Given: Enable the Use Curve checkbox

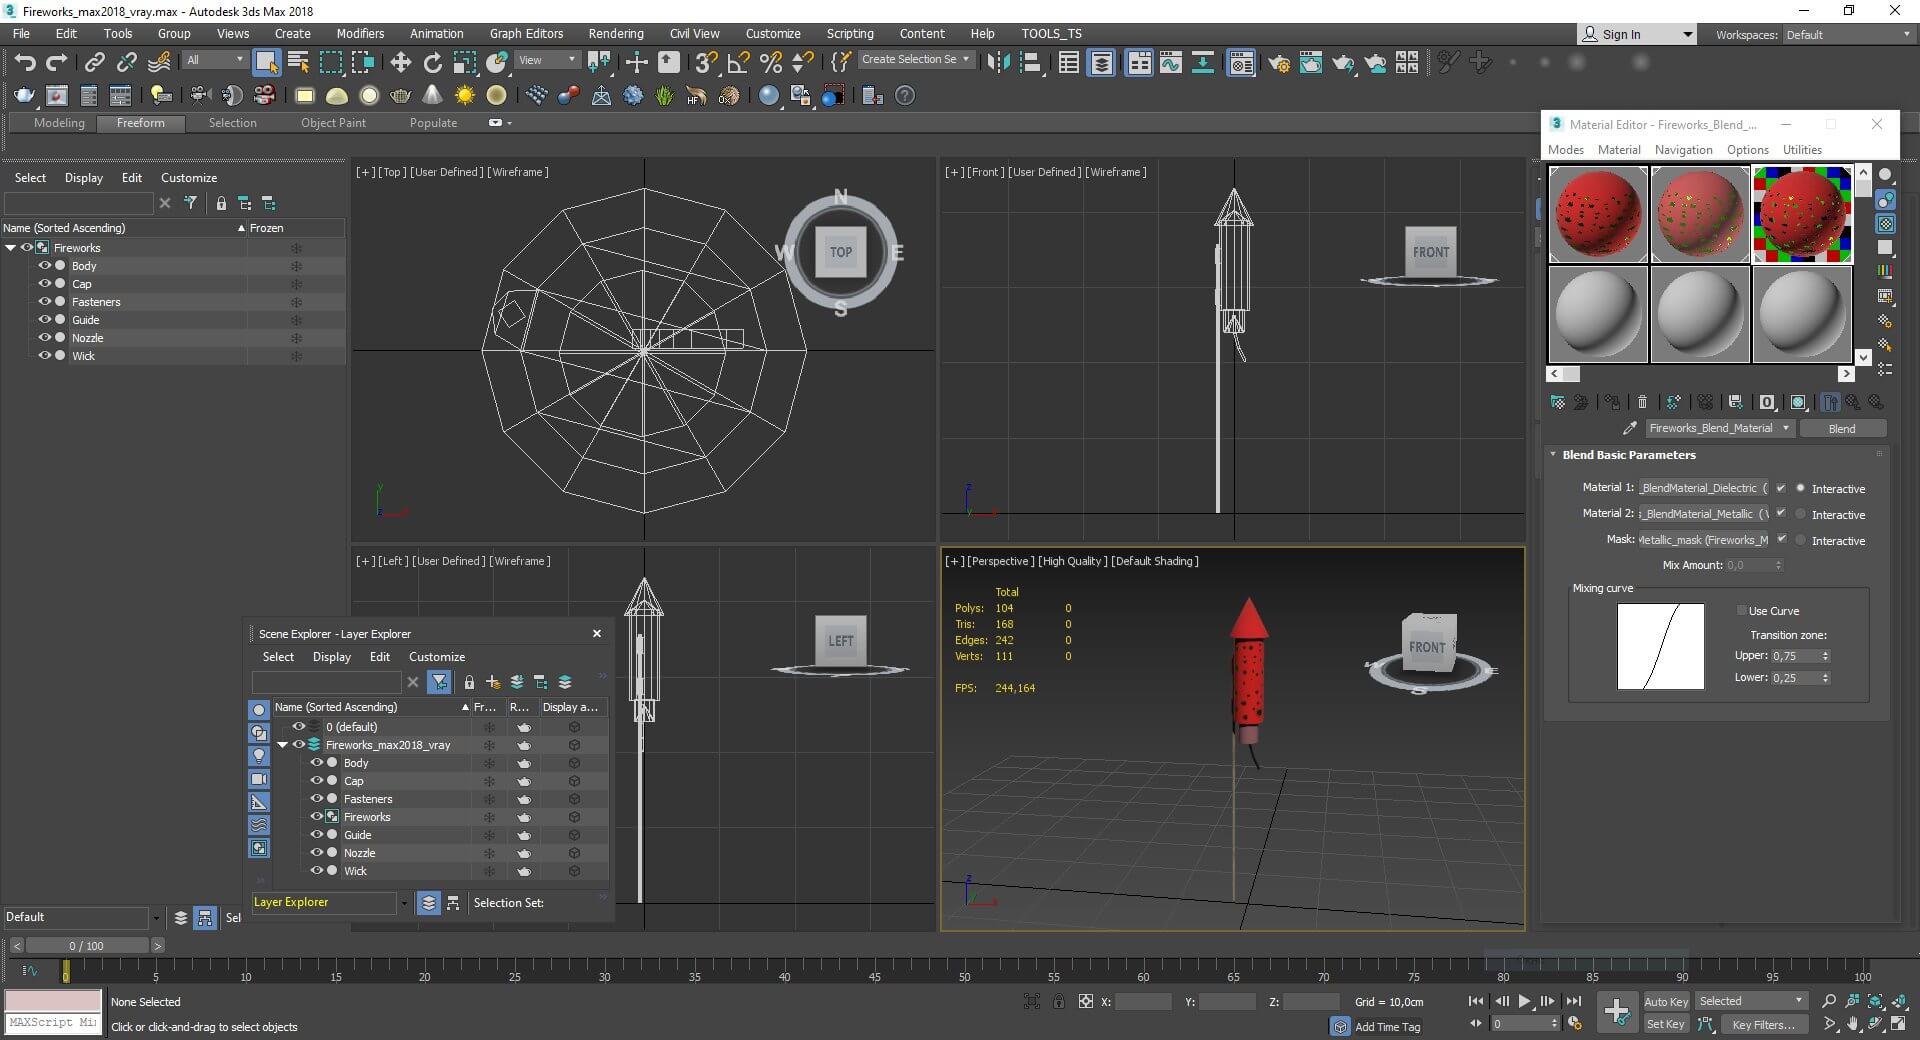Looking at the screenshot, I should [x=1741, y=611].
